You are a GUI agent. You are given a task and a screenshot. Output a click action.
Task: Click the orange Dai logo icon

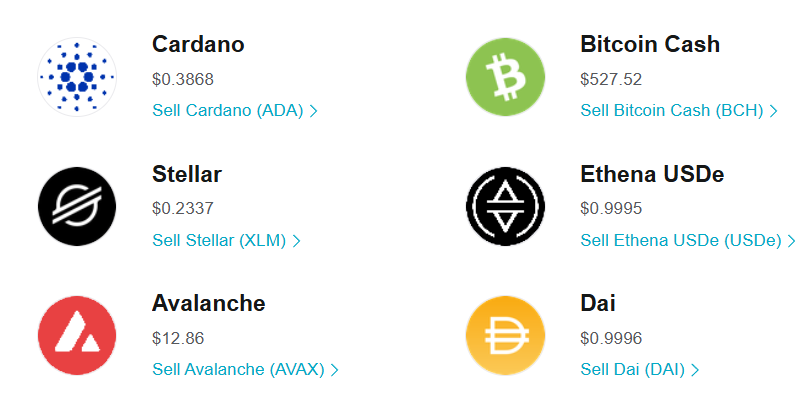pyautogui.click(x=506, y=336)
